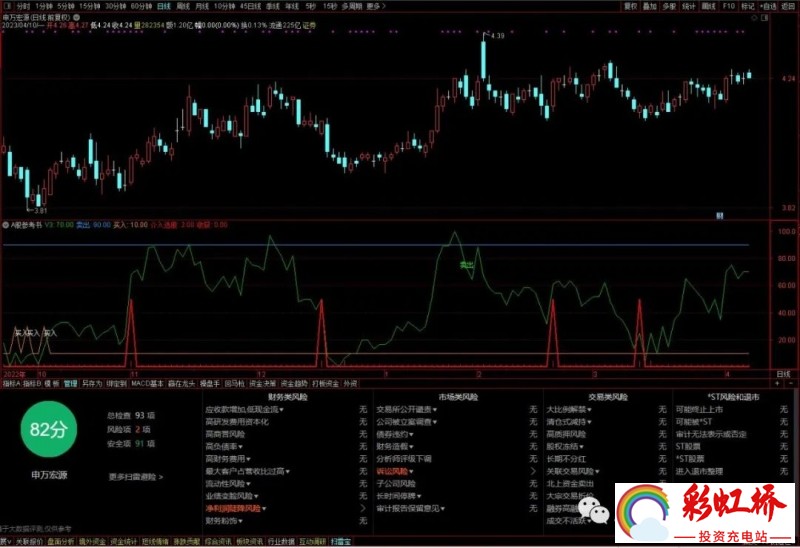The height and width of the screenshot is (548, 800).
Task: Click 更多扫雷避险 link
Action: click(x=135, y=477)
